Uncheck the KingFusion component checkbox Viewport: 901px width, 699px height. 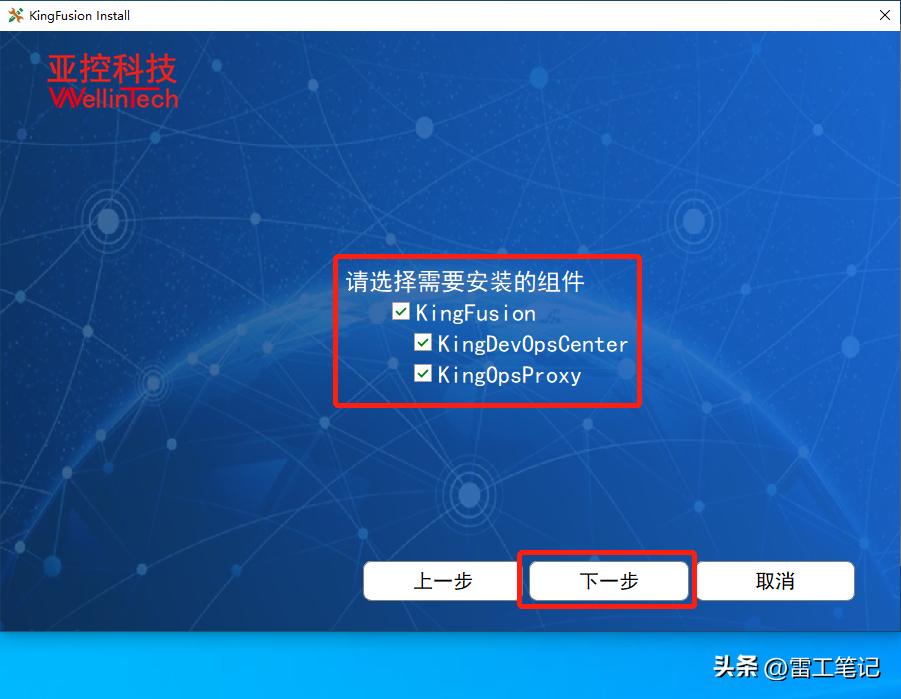[x=400, y=312]
